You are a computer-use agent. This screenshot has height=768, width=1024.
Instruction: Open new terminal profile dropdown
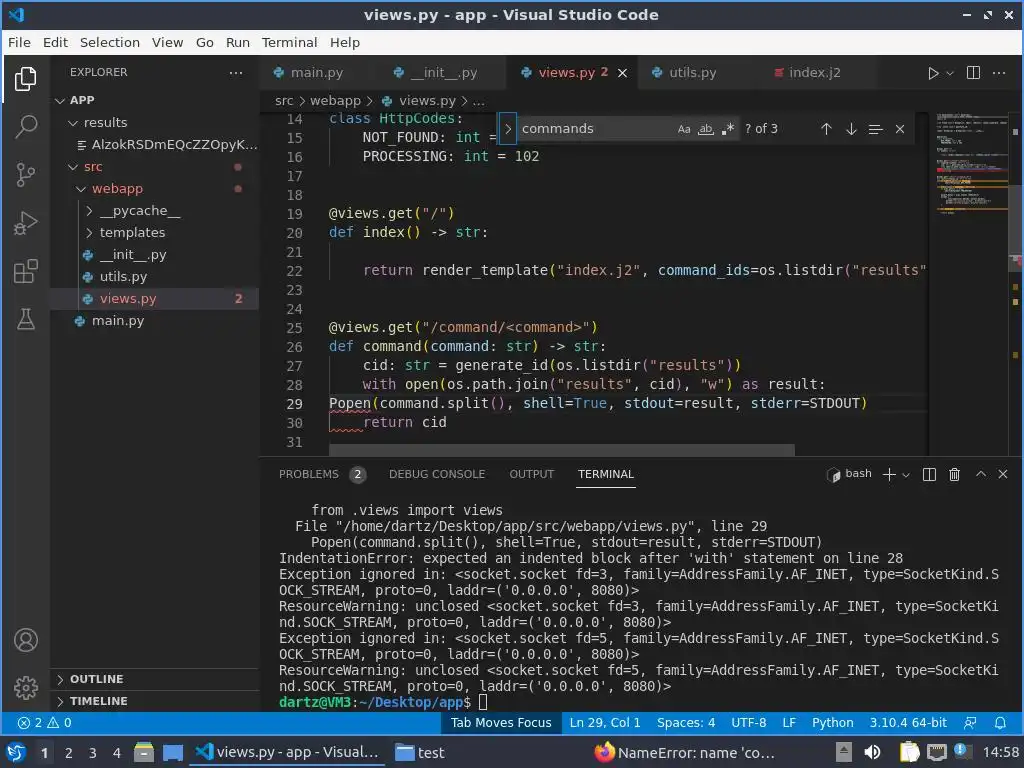[x=906, y=475]
